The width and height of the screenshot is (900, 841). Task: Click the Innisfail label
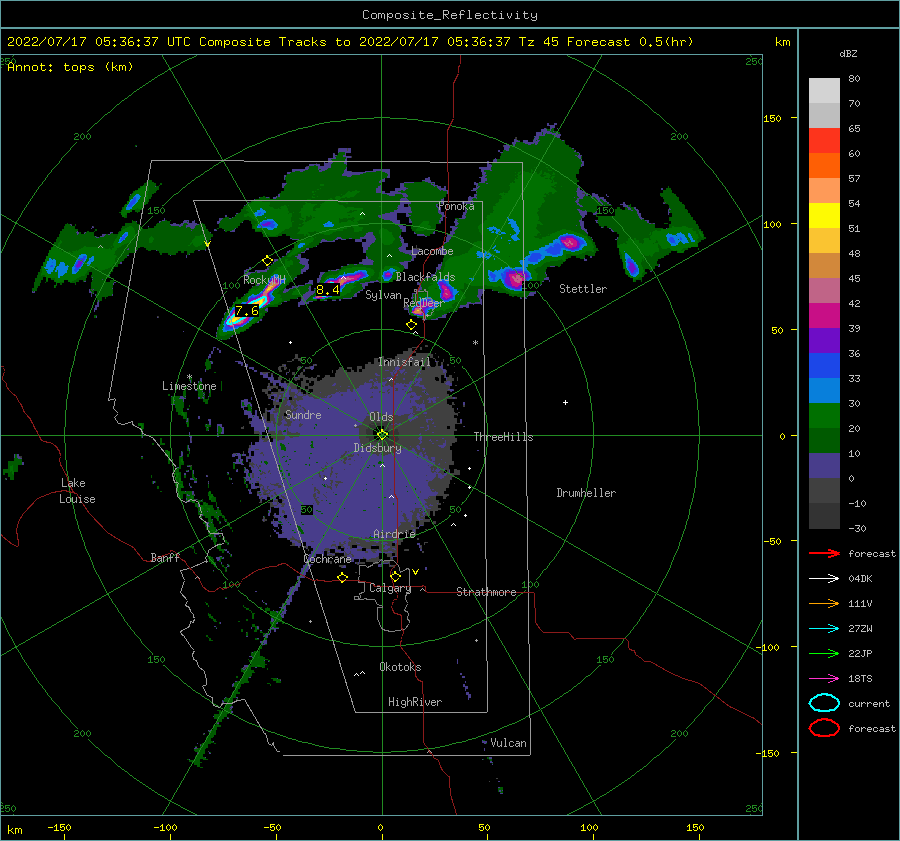pos(404,362)
